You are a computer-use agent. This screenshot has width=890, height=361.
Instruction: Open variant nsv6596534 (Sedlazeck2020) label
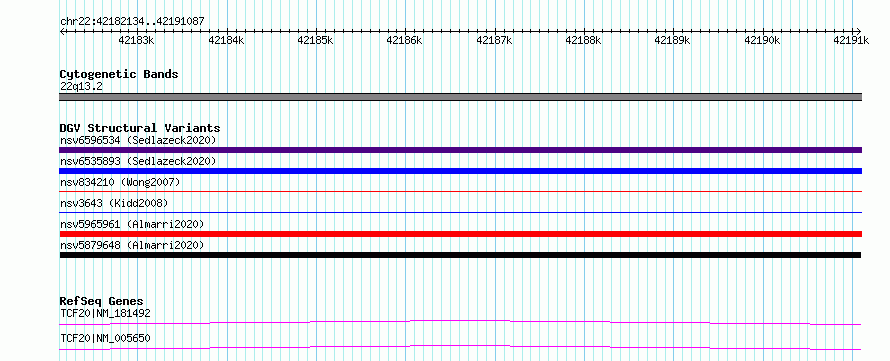tap(138, 140)
